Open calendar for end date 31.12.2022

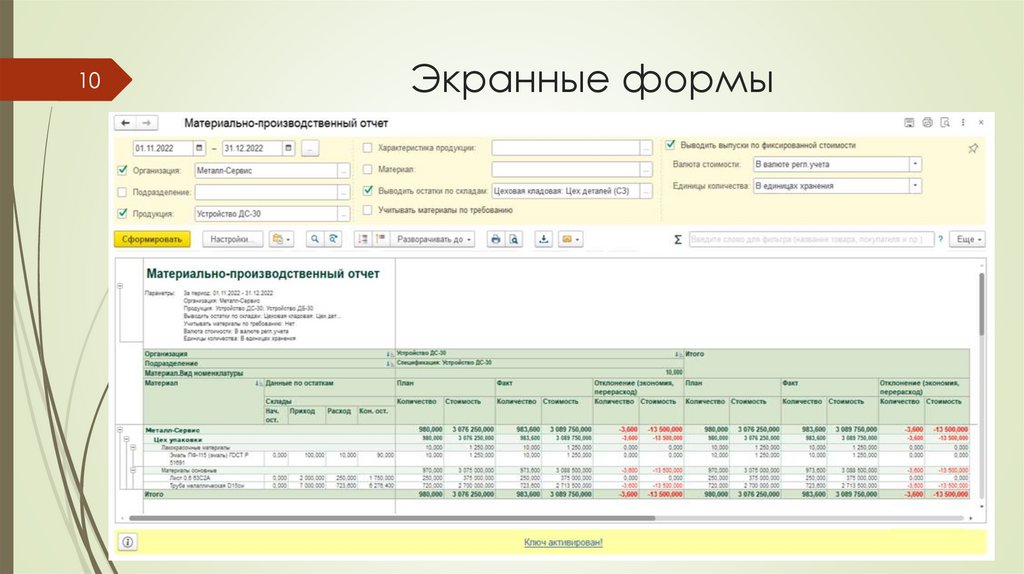(288, 148)
